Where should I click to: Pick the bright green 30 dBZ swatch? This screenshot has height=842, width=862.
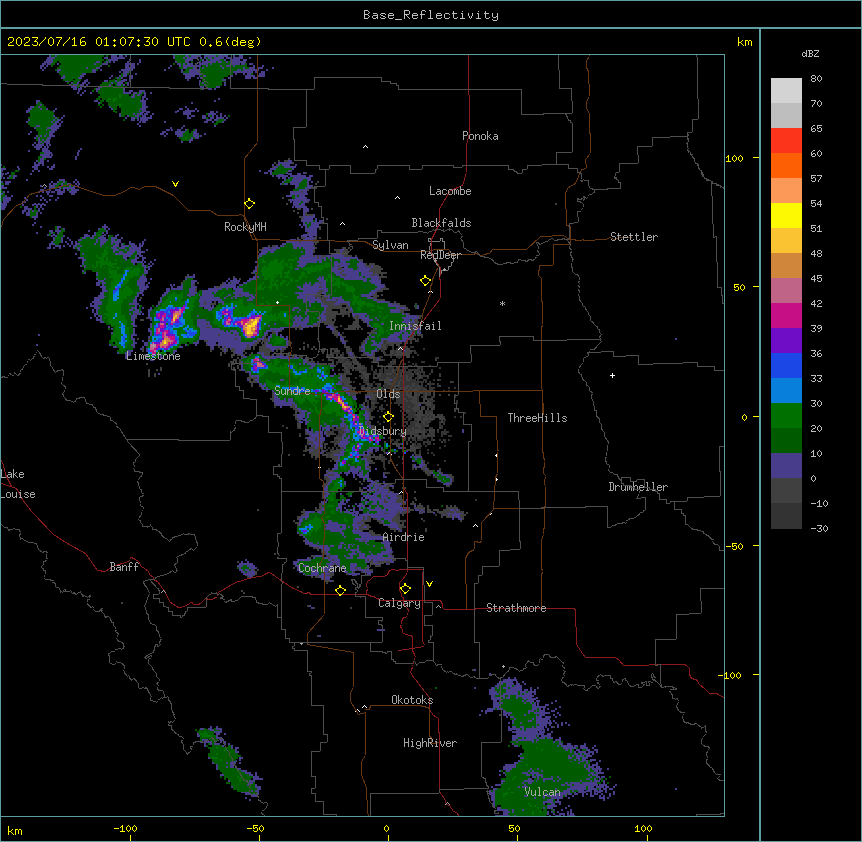coord(786,416)
